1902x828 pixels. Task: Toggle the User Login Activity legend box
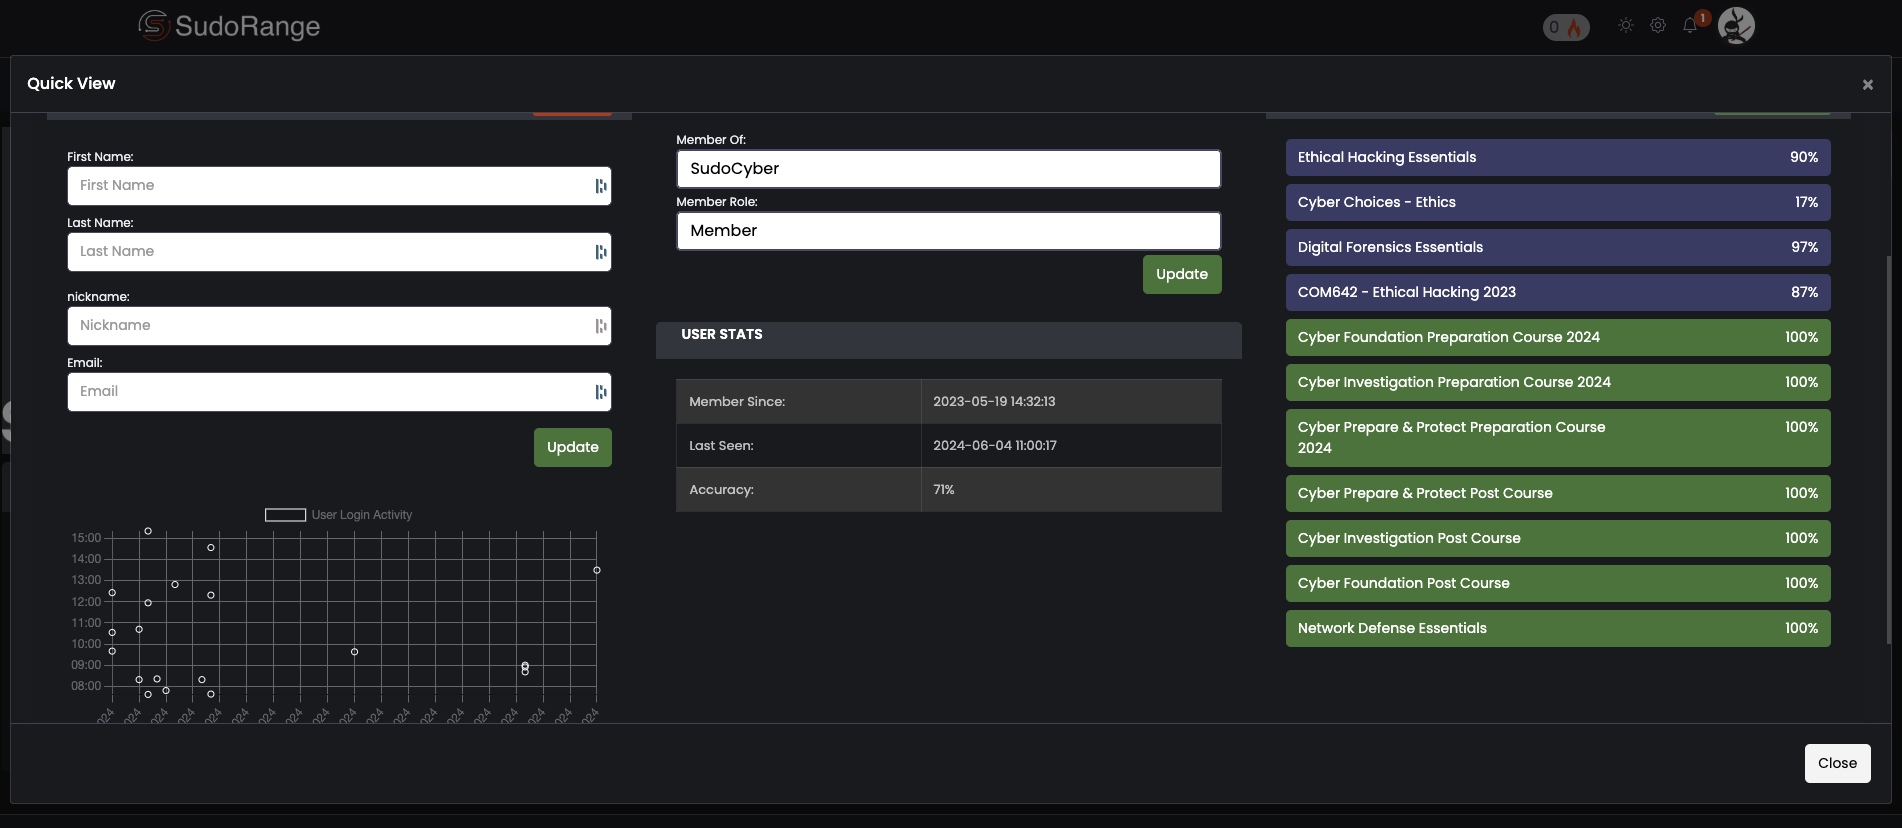coord(285,515)
